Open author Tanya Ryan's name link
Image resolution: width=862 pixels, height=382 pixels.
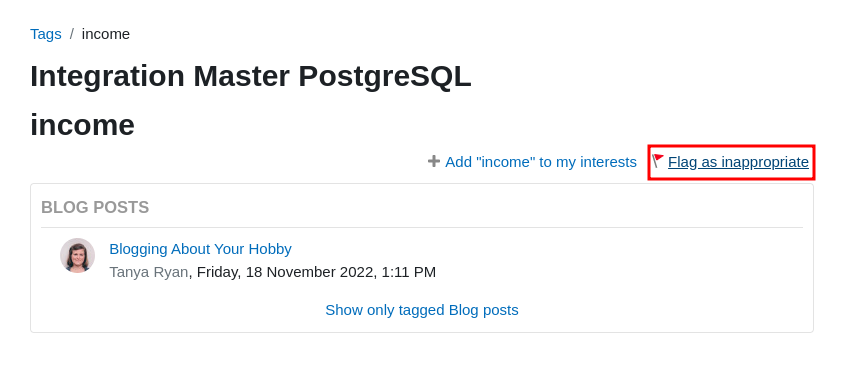(148, 272)
